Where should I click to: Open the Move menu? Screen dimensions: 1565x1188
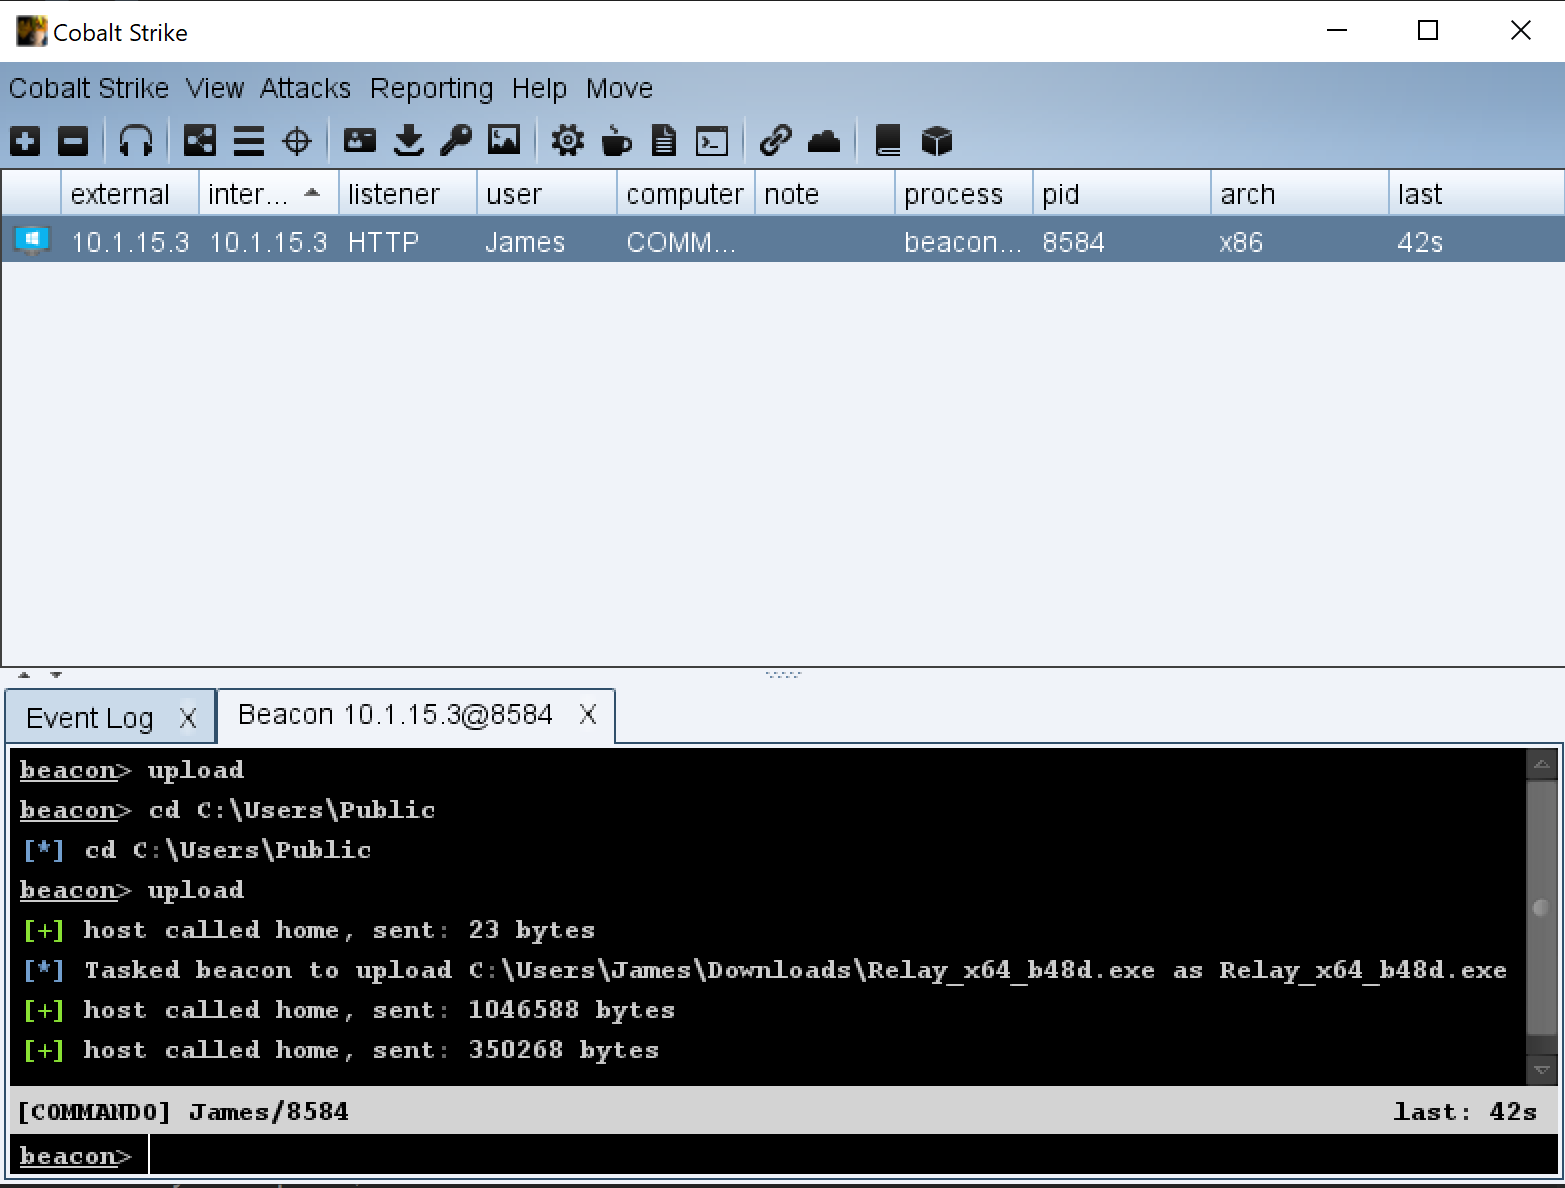click(x=619, y=88)
